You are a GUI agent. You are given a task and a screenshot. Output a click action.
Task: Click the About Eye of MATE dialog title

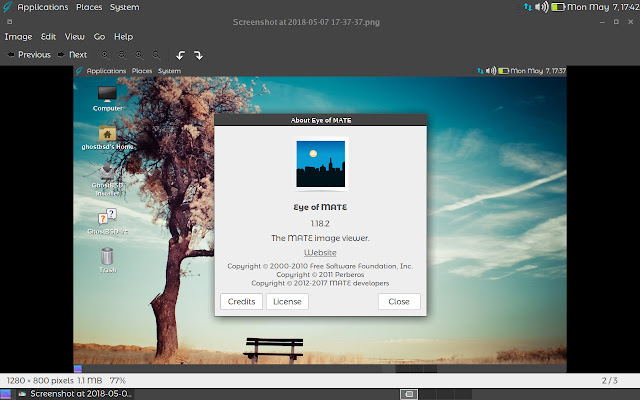pos(321,120)
